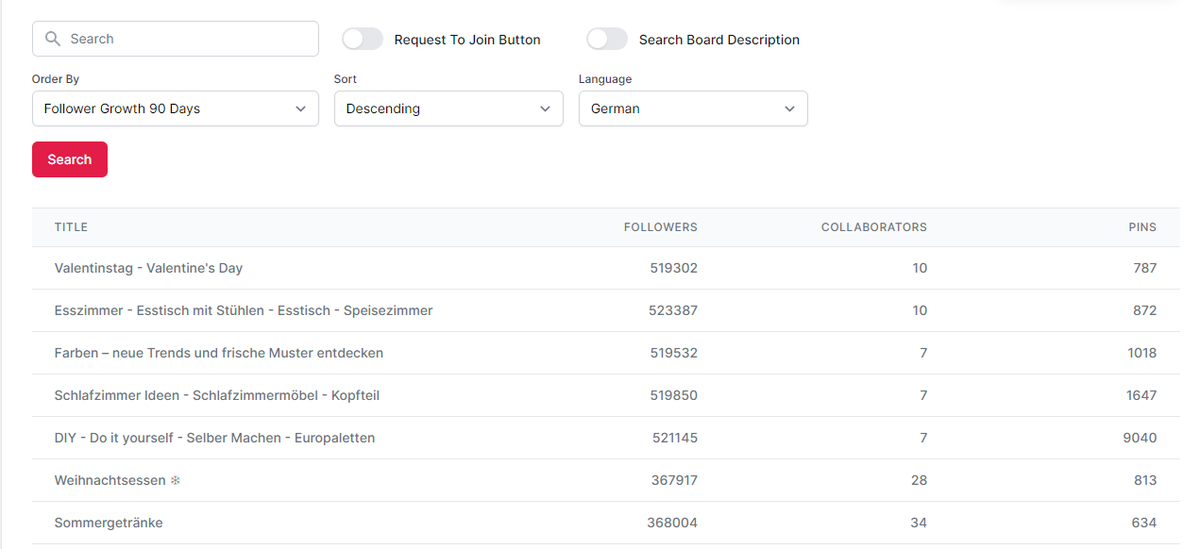Click the TITLE column header
Screen dimensions: 1200x549
click(x=71, y=227)
